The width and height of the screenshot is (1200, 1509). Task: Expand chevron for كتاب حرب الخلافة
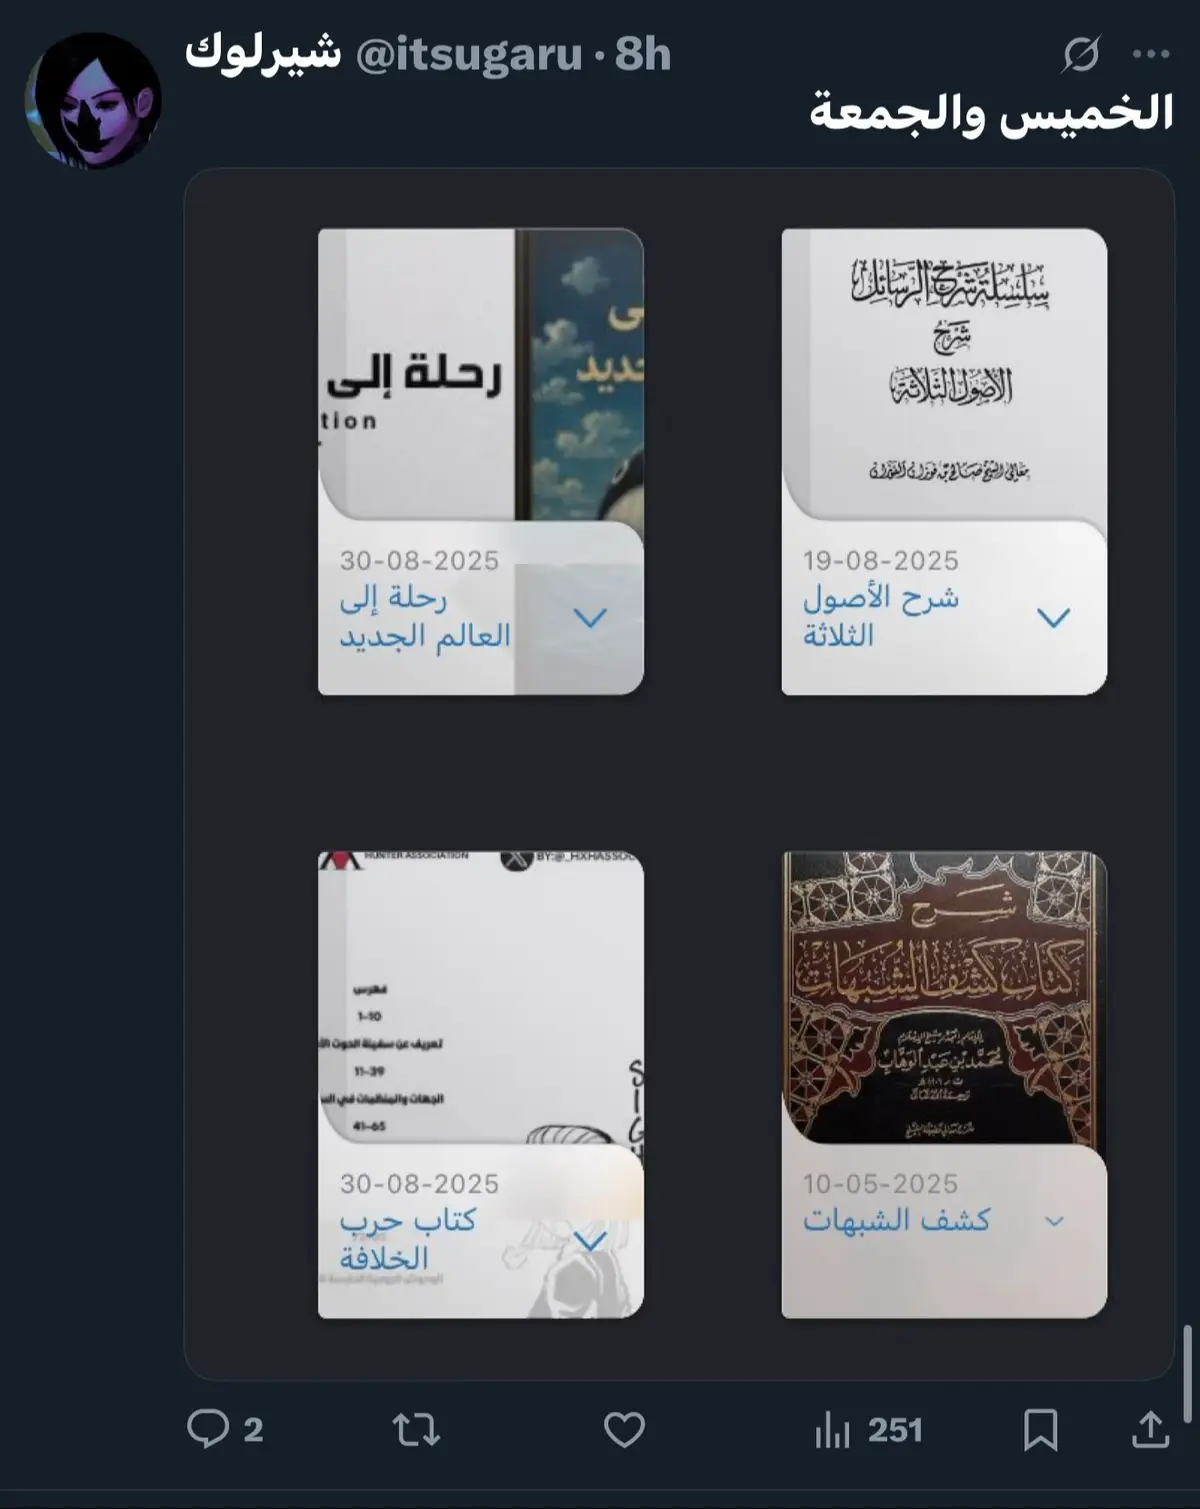click(590, 1241)
